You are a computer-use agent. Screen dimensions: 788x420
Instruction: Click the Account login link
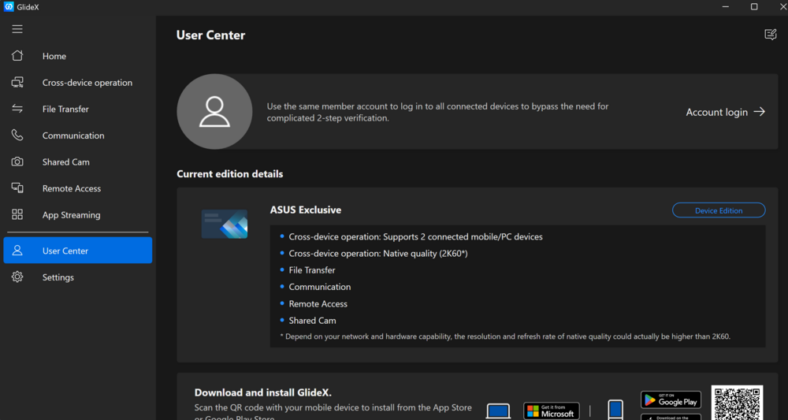coord(725,112)
